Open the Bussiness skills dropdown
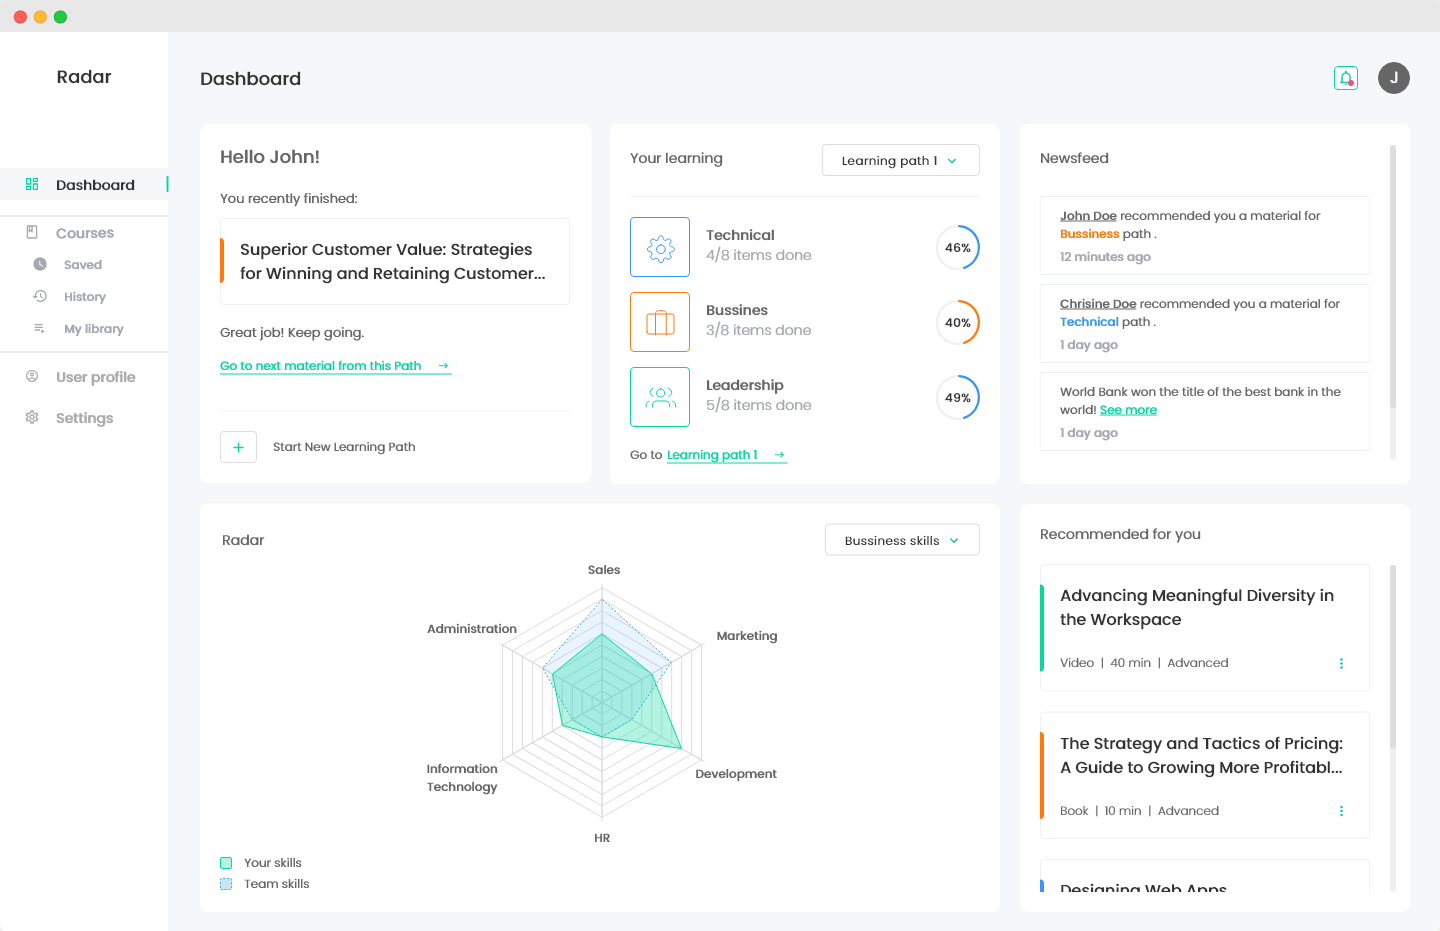The width and height of the screenshot is (1440, 931). coord(901,539)
